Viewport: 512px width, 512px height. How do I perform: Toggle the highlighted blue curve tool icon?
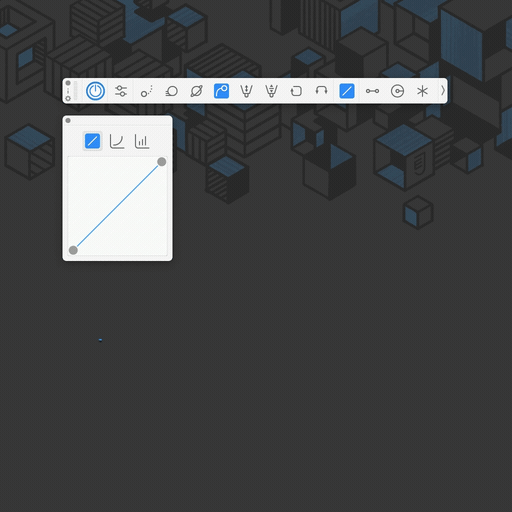221,91
